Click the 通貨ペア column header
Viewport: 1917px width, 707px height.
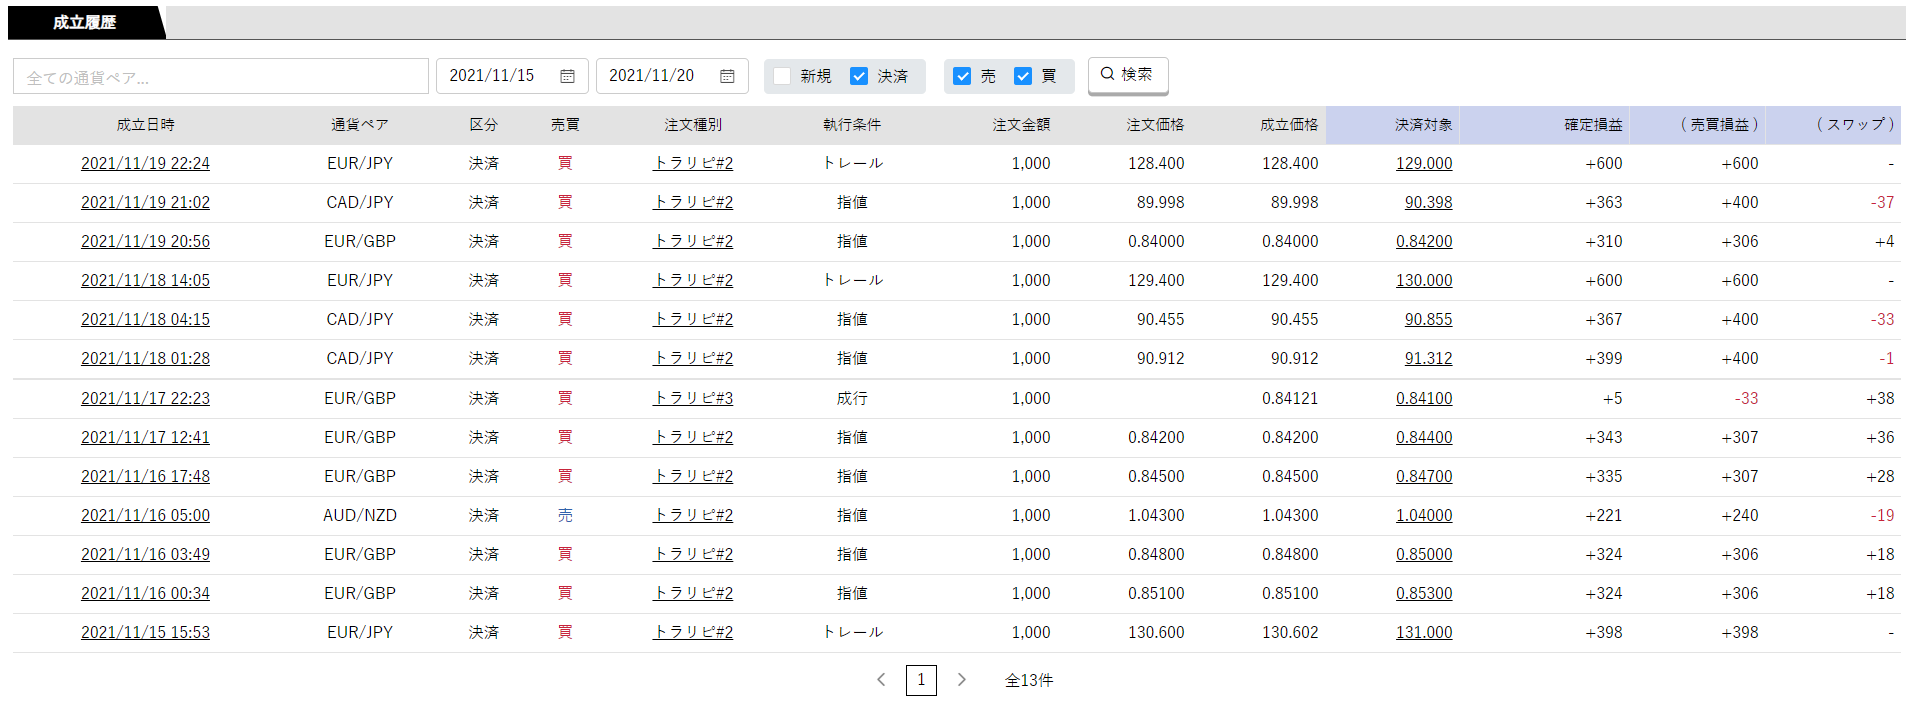pyautogui.click(x=360, y=125)
